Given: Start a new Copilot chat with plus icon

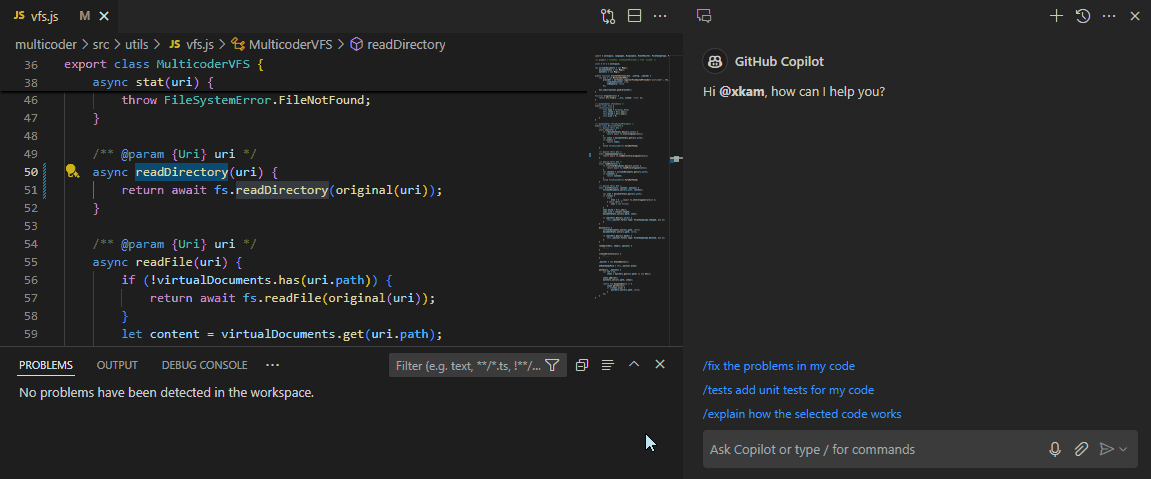Looking at the screenshot, I should 1056,16.
